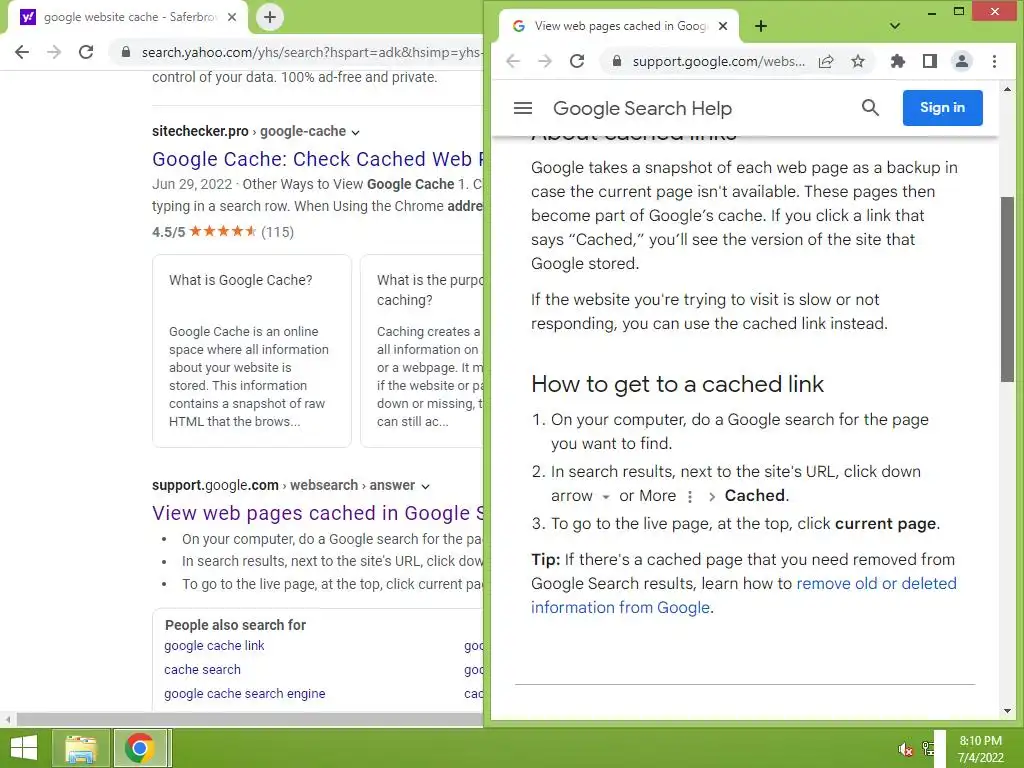The height and width of the screenshot is (768, 1024).
Task: Click the left scroll arrow of the Yahoo horizontal scrollbar
Action: 8,720
